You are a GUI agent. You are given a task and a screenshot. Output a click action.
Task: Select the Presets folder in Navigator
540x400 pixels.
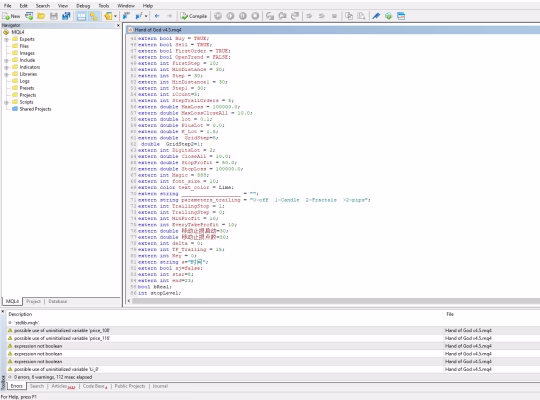click(x=27, y=88)
